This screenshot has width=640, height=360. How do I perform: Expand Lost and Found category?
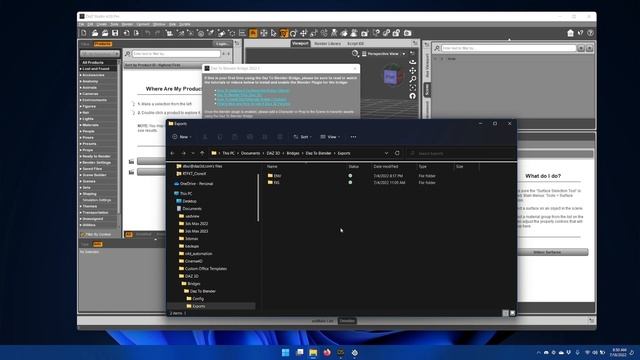click(81, 69)
